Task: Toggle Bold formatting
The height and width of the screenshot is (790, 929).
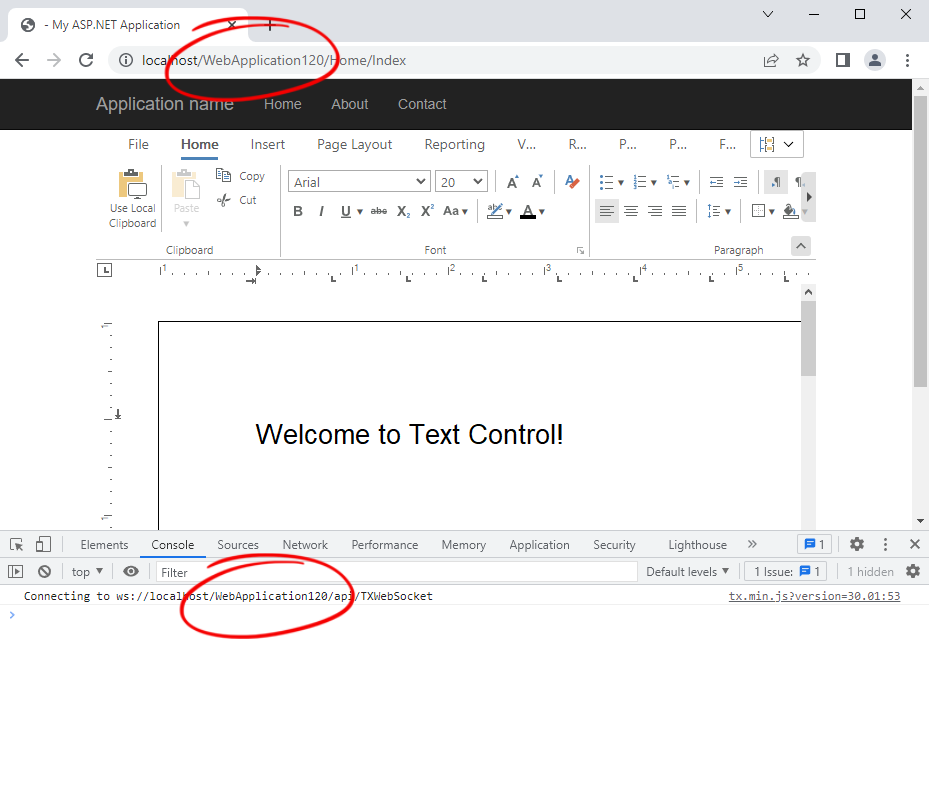Action: pyautogui.click(x=298, y=212)
